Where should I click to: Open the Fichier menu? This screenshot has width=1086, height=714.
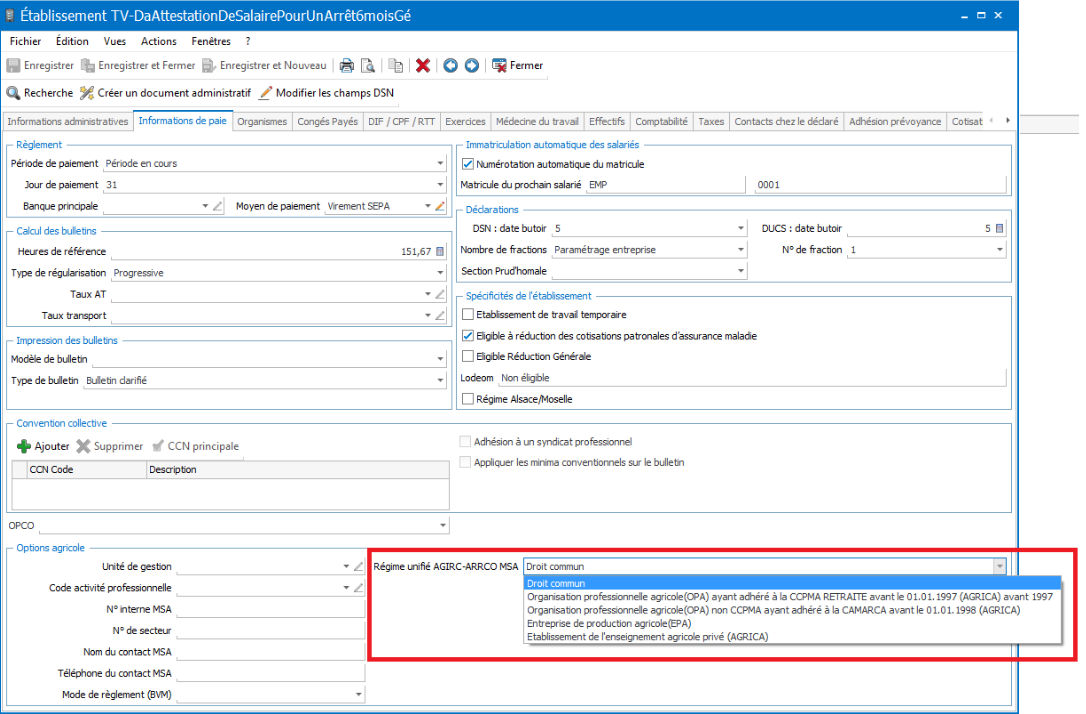(26, 42)
